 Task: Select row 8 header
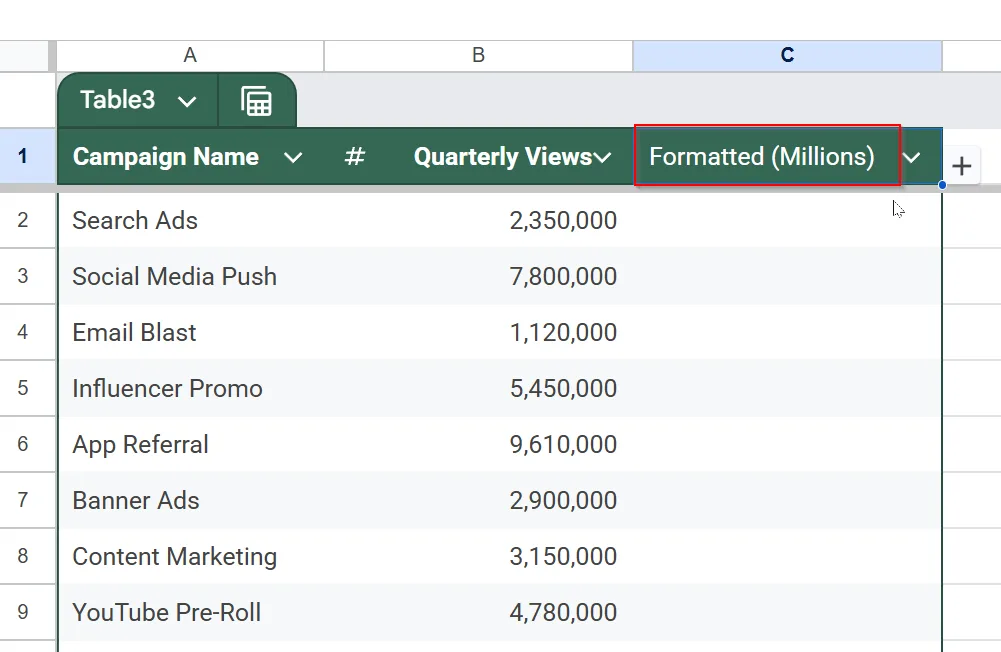tap(23, 556)
